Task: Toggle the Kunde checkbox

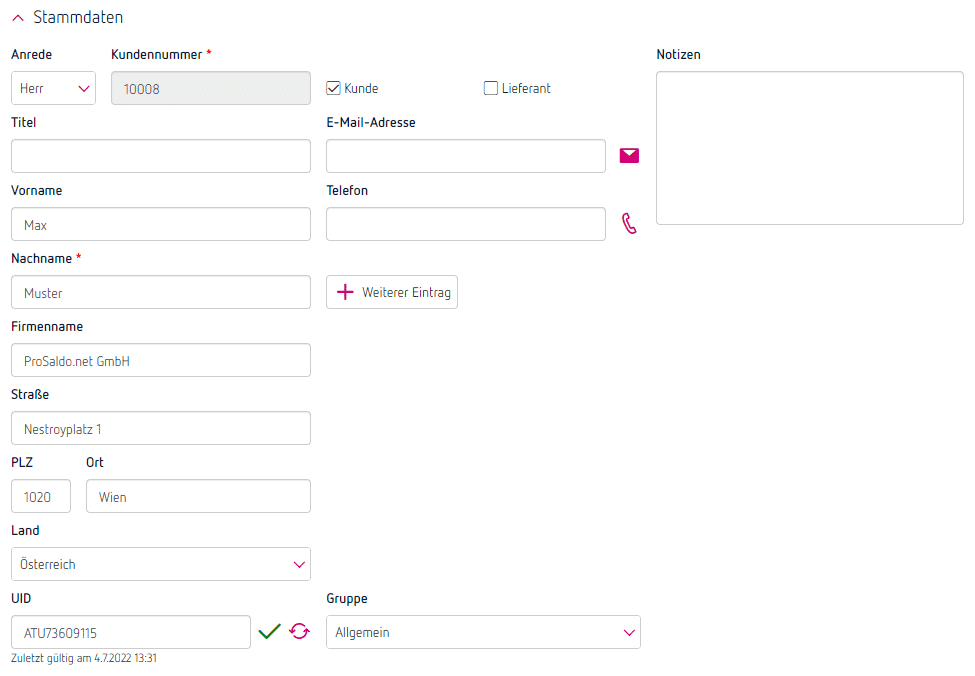Action: (334, 88)
